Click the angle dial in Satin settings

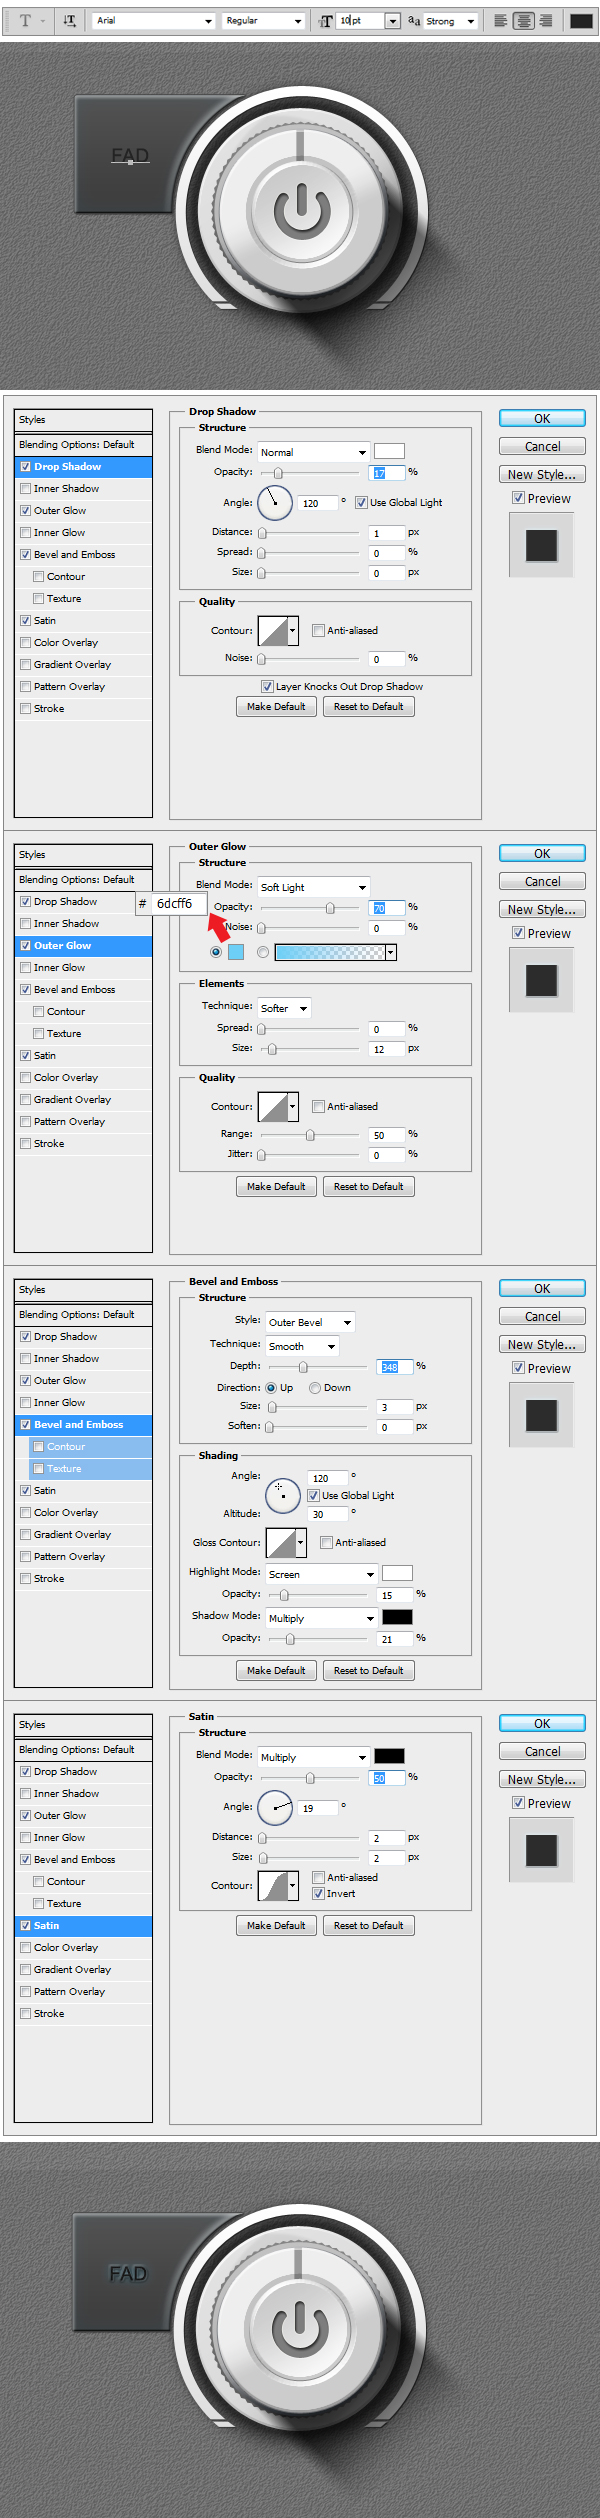point(275,1806)
